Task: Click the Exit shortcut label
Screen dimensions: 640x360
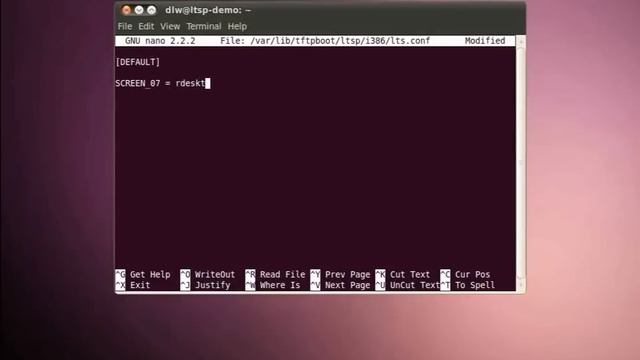Action: (140, 285)
